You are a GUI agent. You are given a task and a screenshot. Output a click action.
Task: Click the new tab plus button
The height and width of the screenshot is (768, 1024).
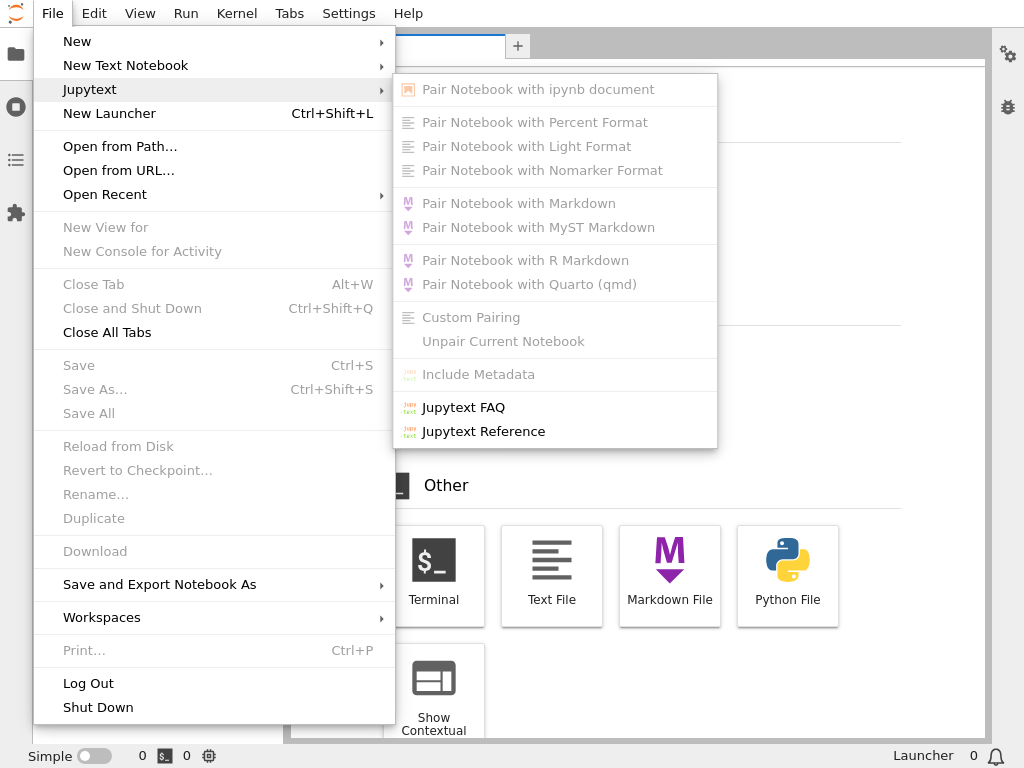[x=518, y=46]
